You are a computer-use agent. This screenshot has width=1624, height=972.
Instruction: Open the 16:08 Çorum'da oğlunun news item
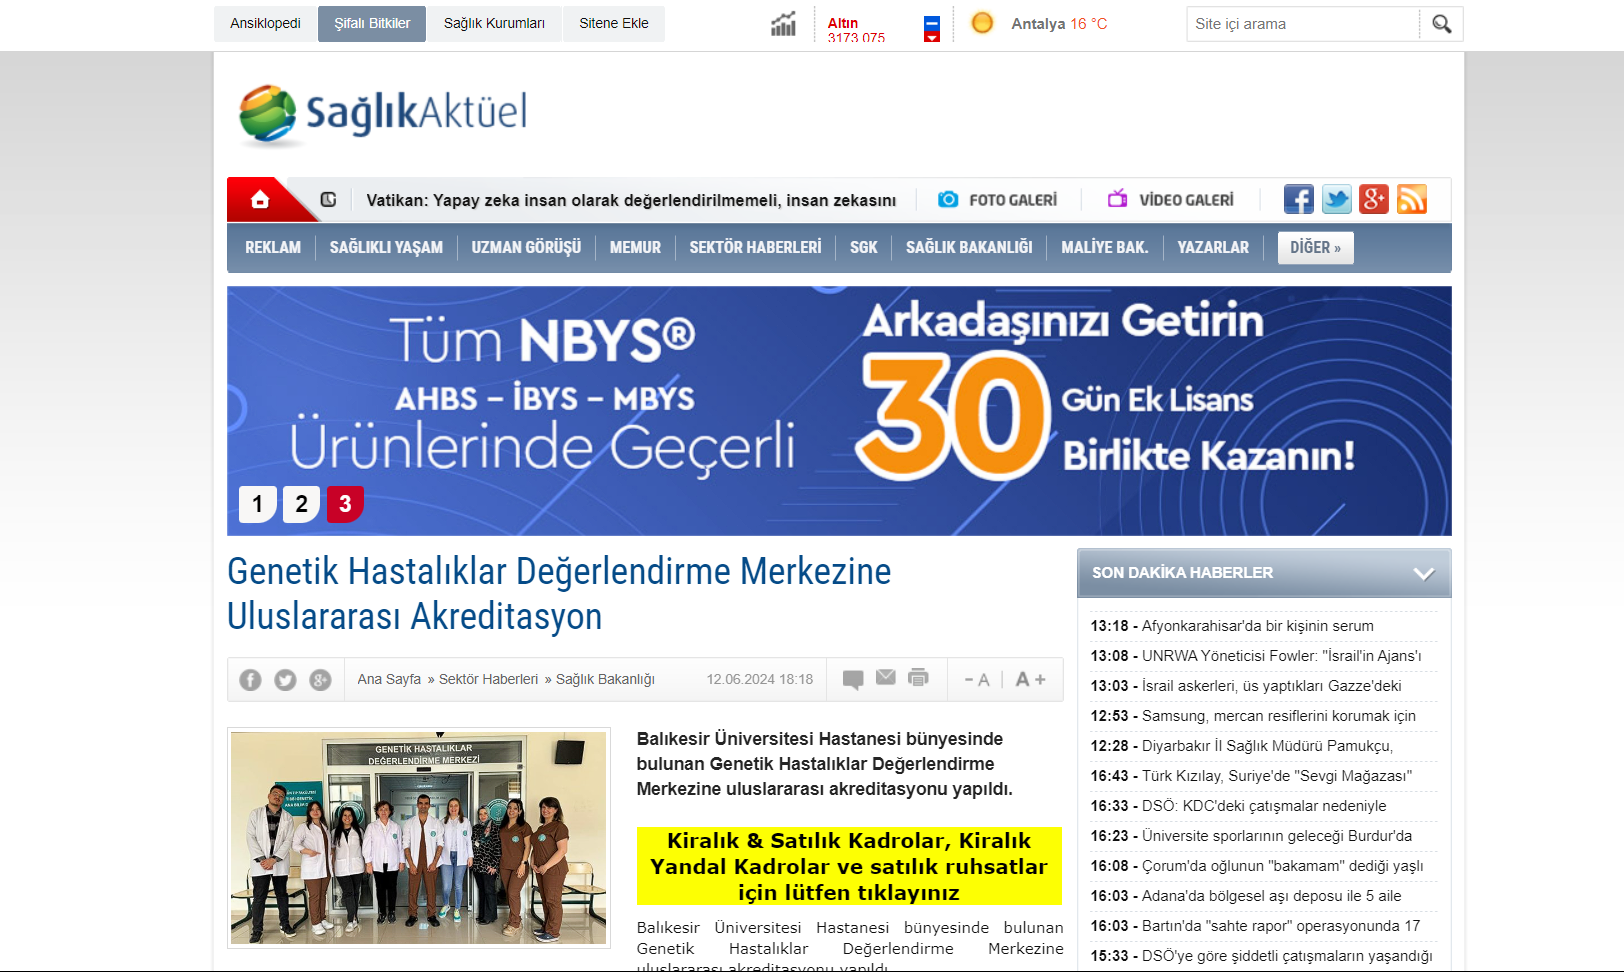coord(1257,866)
